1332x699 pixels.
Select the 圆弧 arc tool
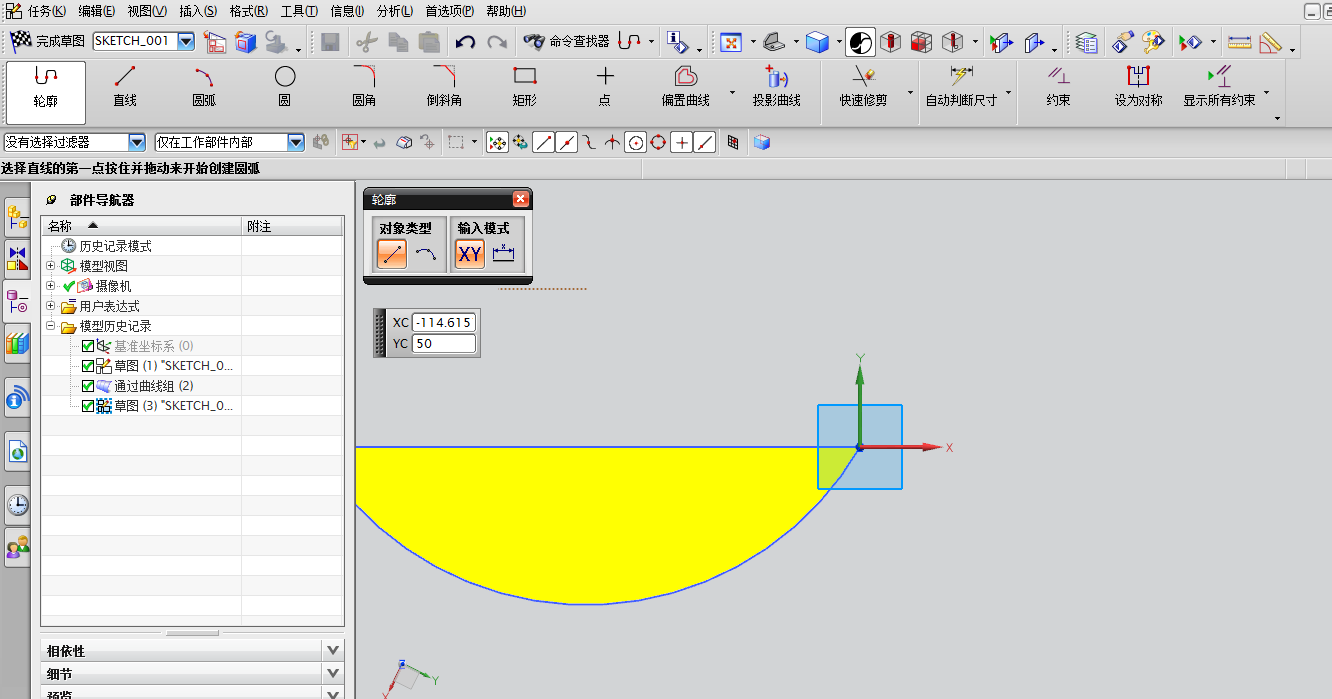[204, 87]
